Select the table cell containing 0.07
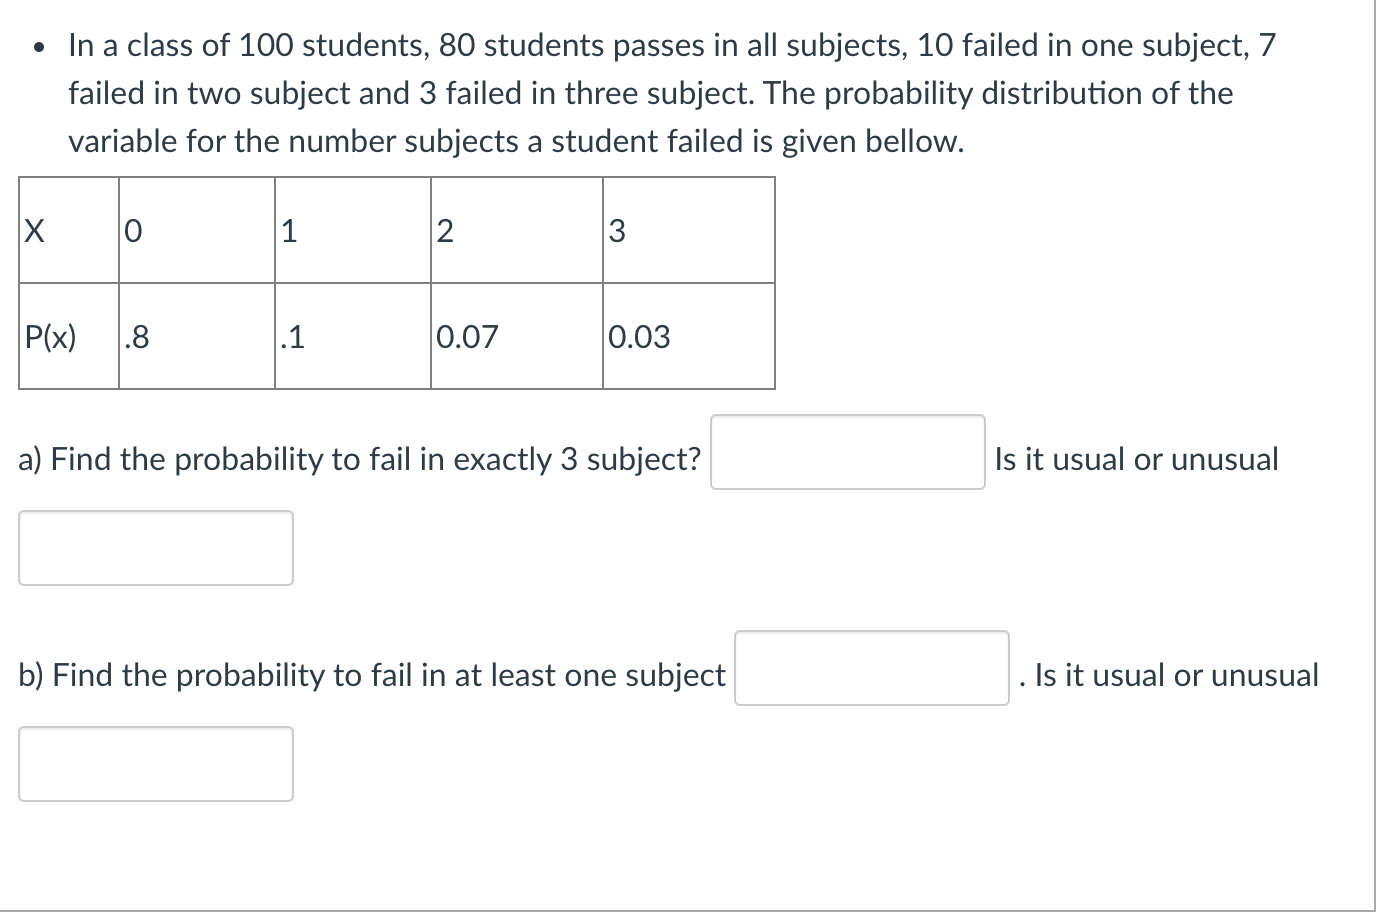 [516, 336]
